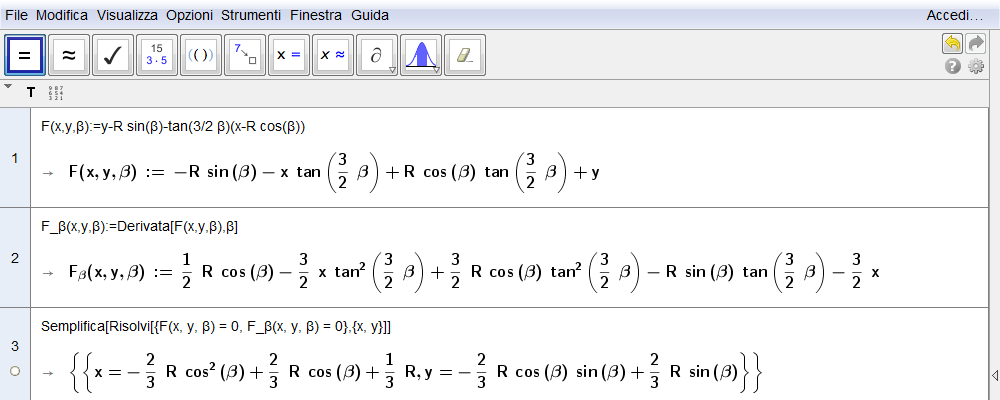Select the Keep Input checkmark tool

coord(113,56)
